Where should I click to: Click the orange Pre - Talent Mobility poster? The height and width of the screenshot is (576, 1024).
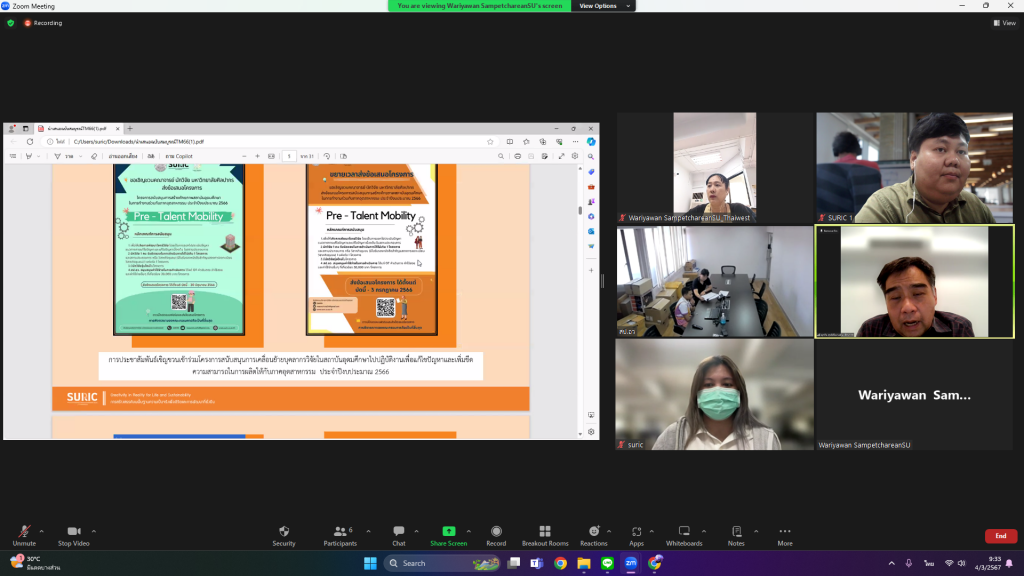point(372,249)
